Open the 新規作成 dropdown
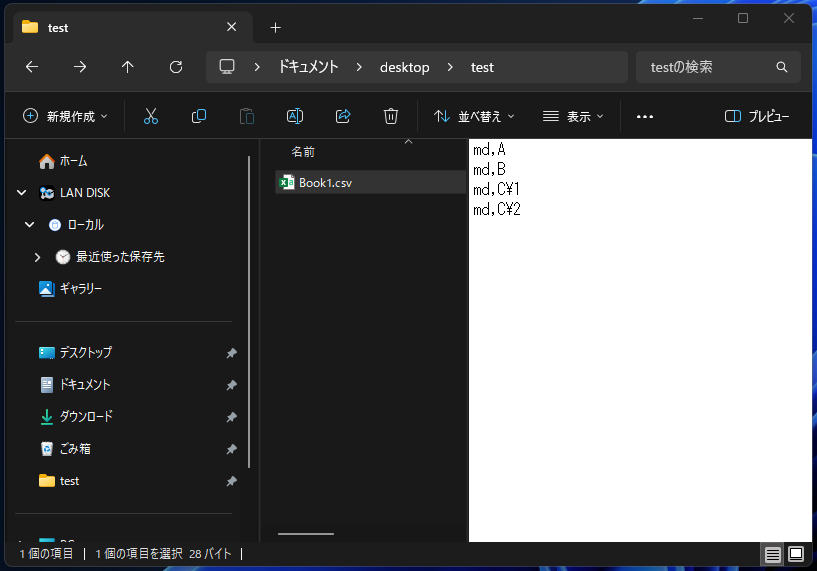The height and width of the screenshot is (571, 817). point(65,116)
